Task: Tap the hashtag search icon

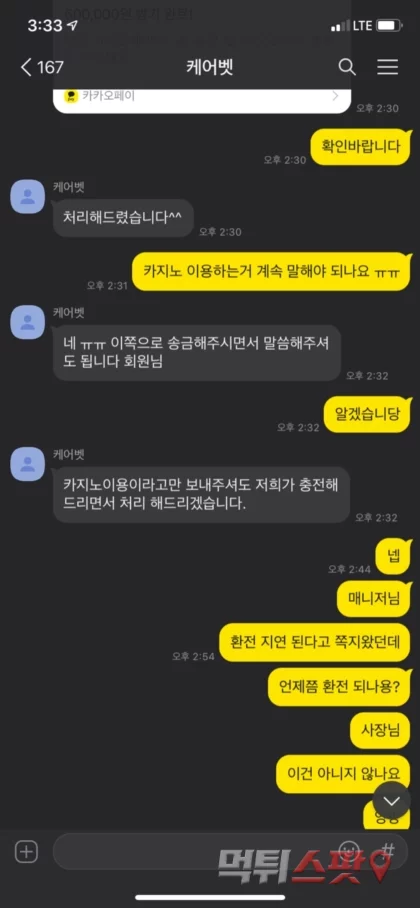Action: point(388,850)
